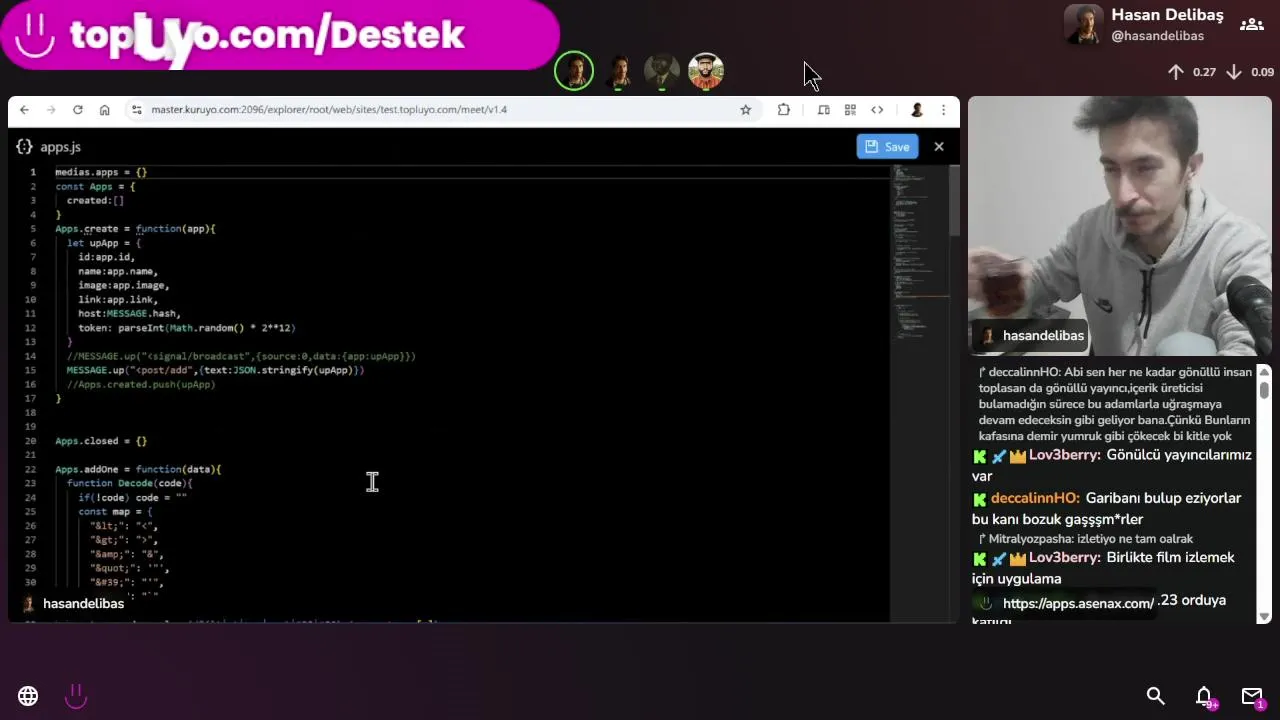
Task: Click hasandelibas label on webcam video
Action: coord(1042,336)
